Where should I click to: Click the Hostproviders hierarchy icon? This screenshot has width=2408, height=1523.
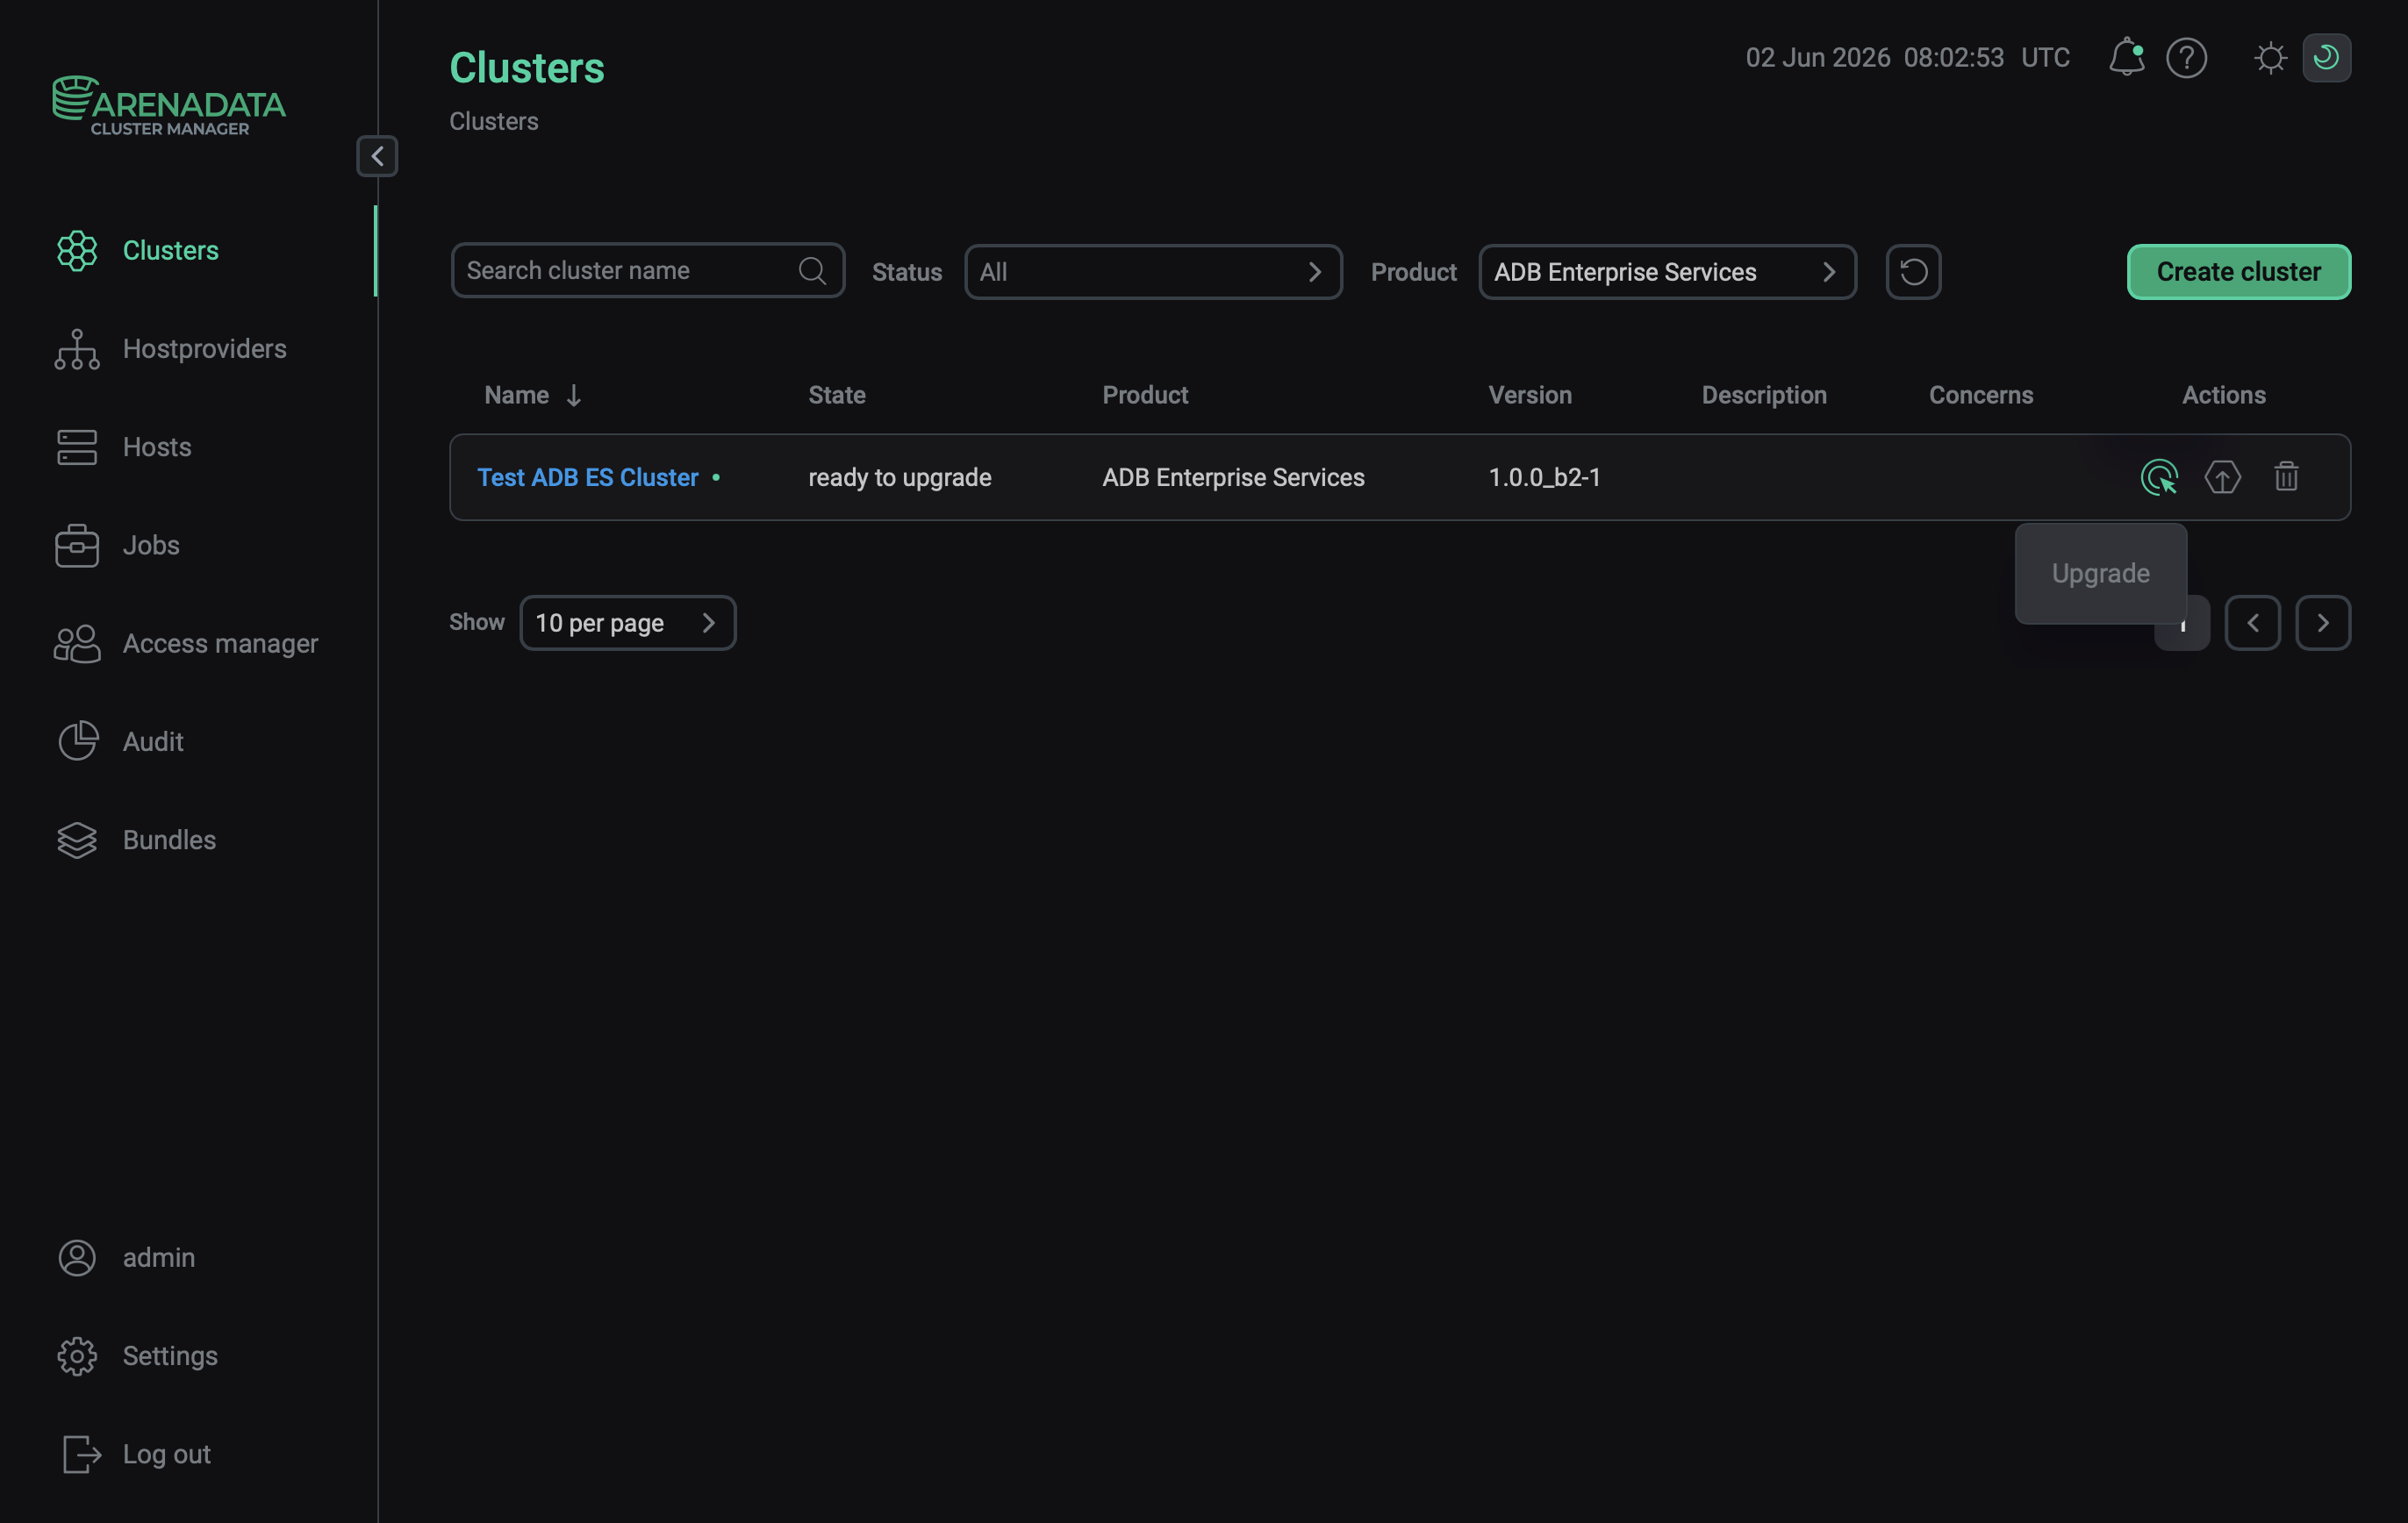tap(77, 348)
